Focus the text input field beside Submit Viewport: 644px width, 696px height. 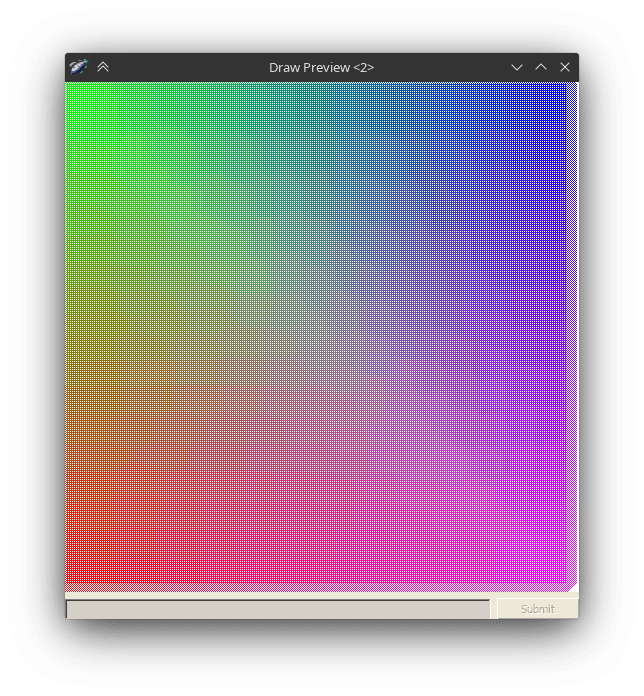coord(278,608)
